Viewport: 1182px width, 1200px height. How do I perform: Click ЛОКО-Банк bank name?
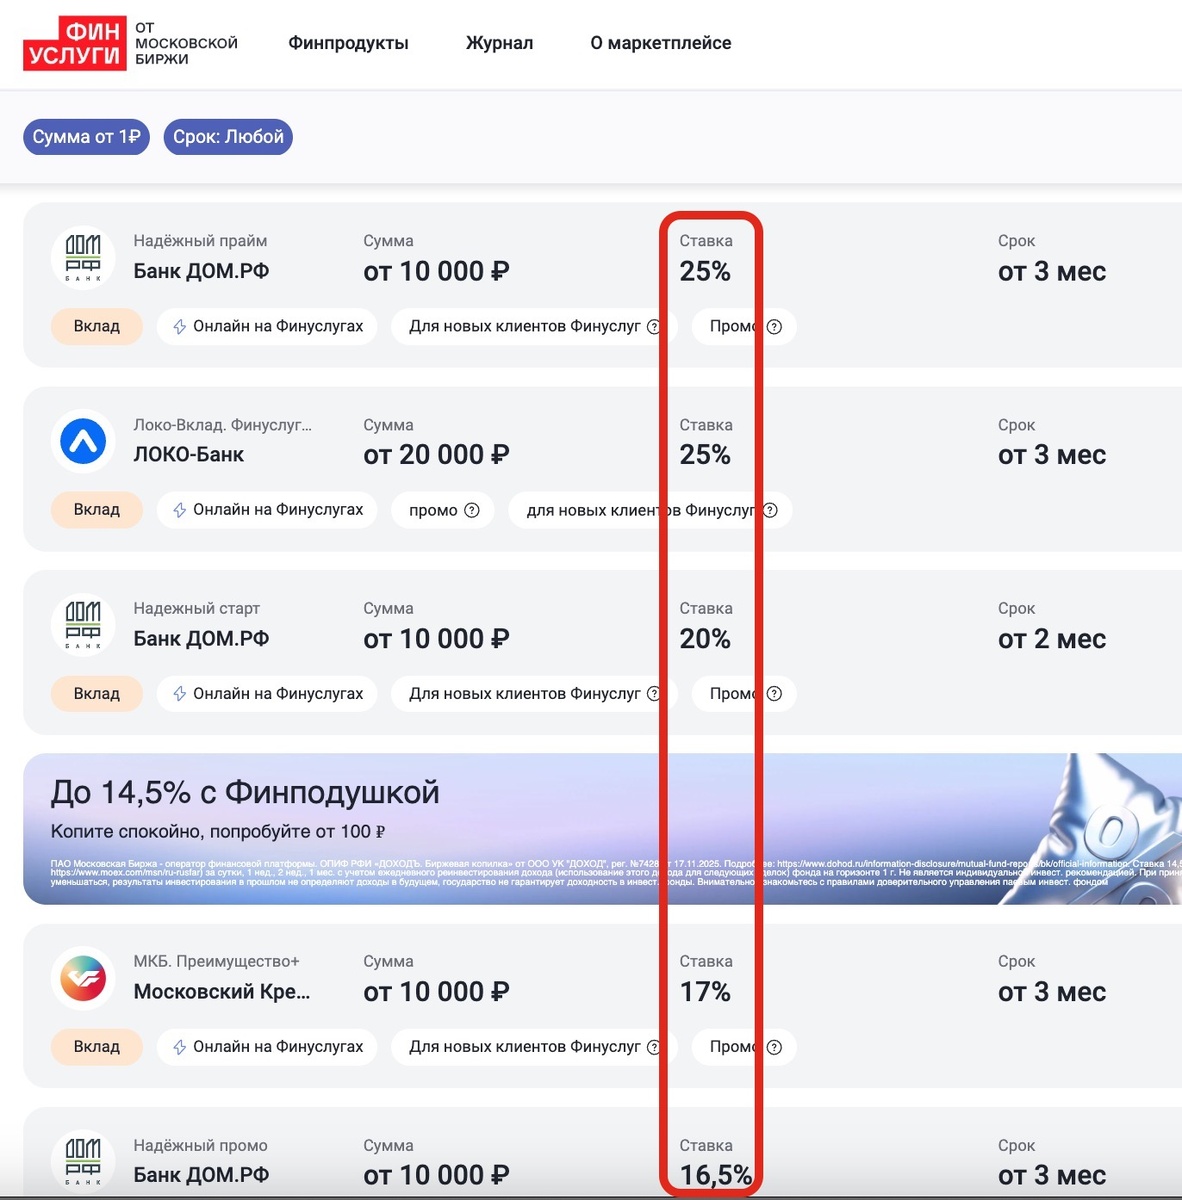189,455
